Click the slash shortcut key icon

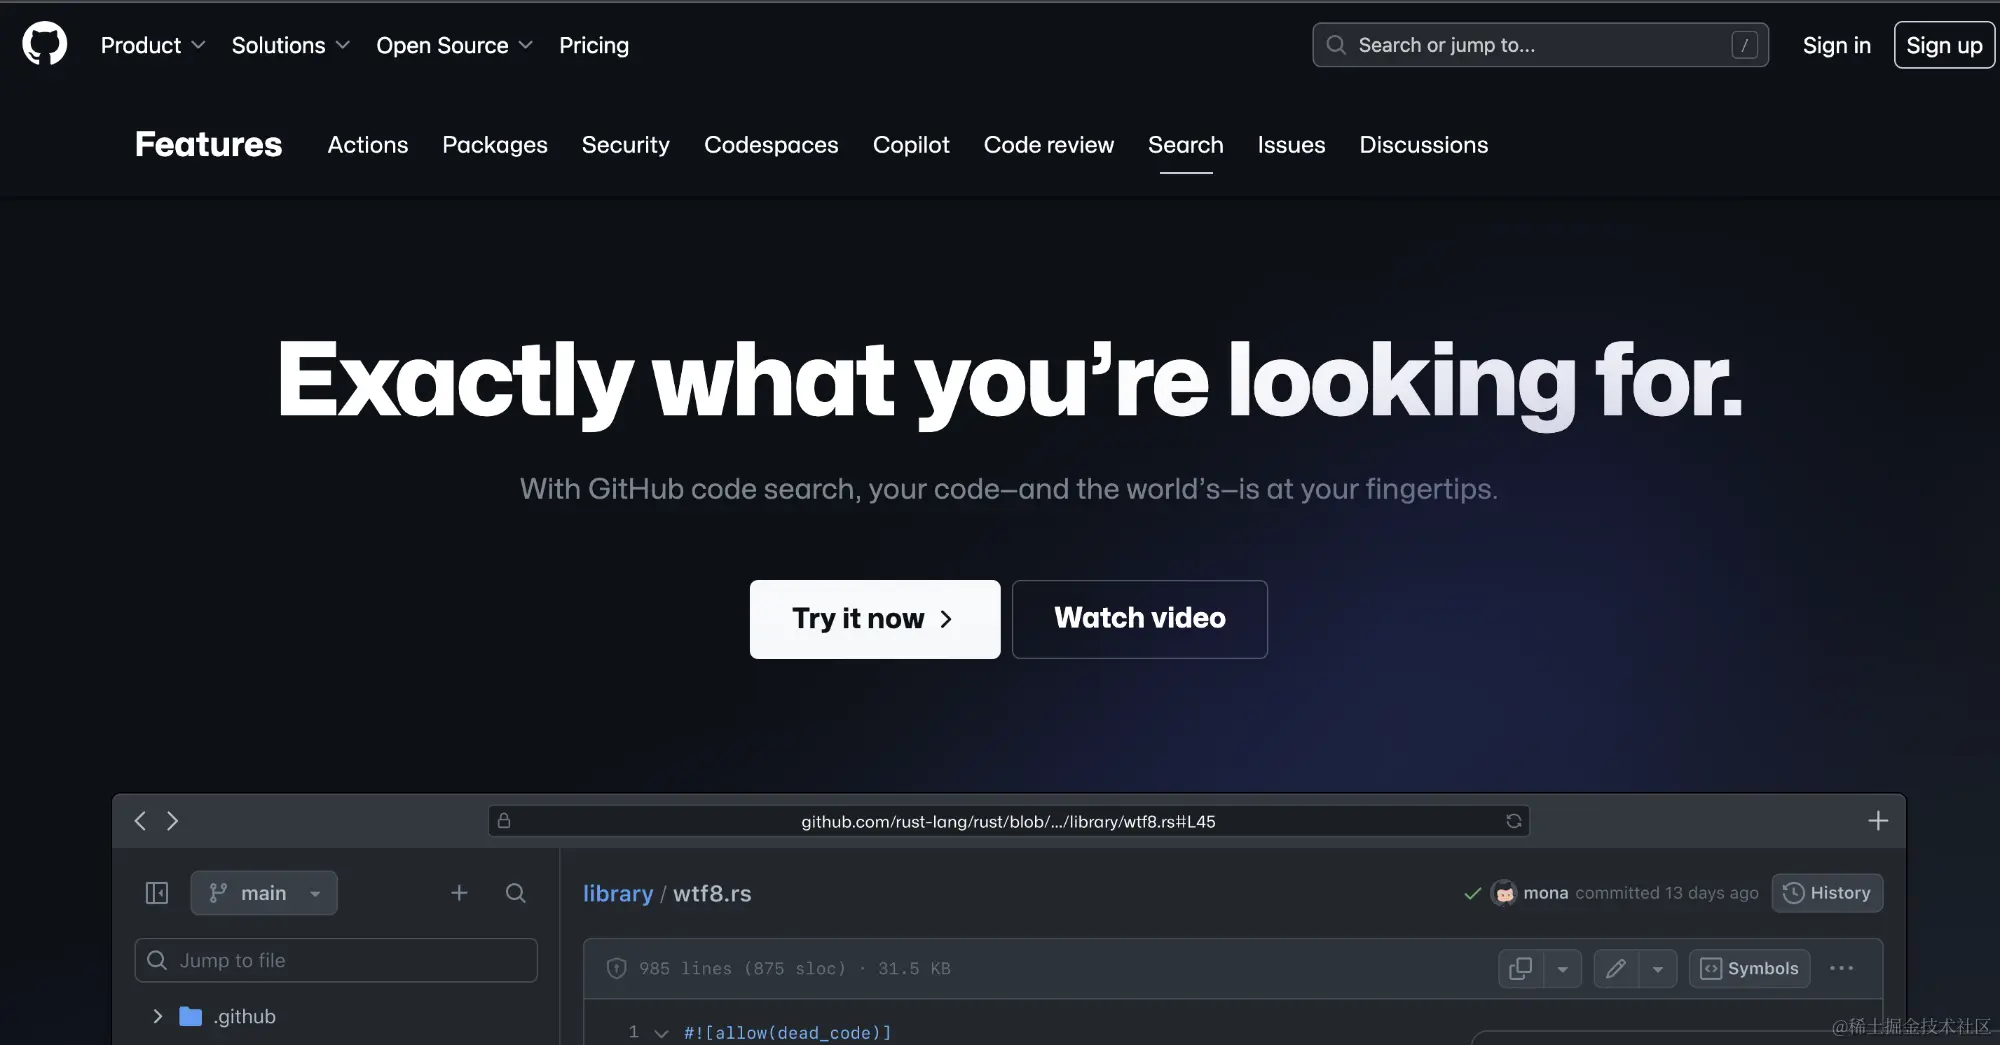point(1744,45)
